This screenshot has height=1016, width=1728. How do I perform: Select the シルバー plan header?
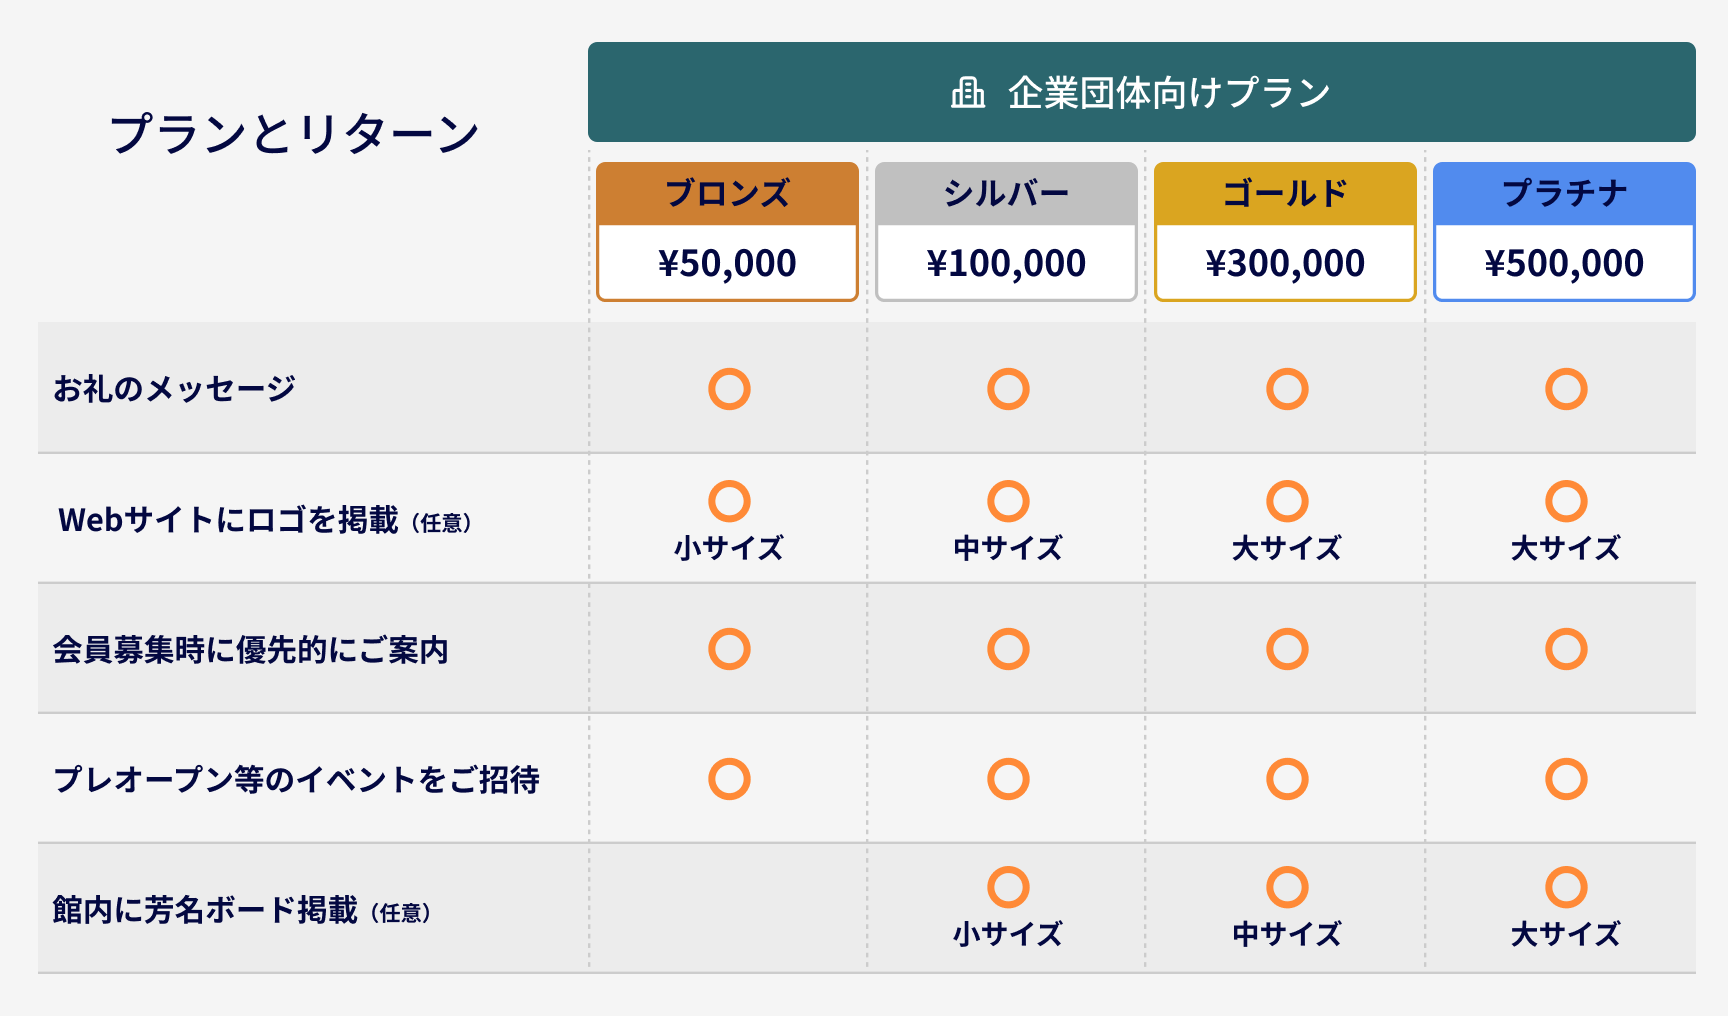click(1006, 193)
